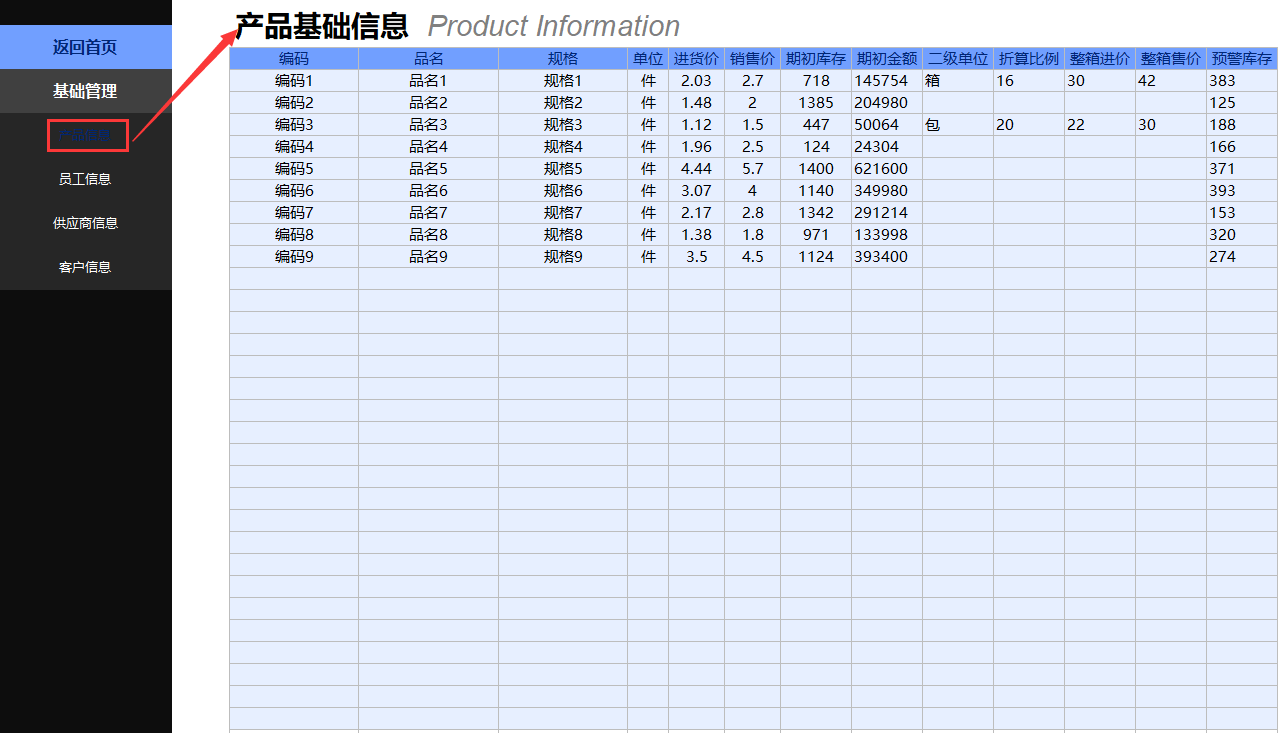Select the 规格 column header

(562, 58)
